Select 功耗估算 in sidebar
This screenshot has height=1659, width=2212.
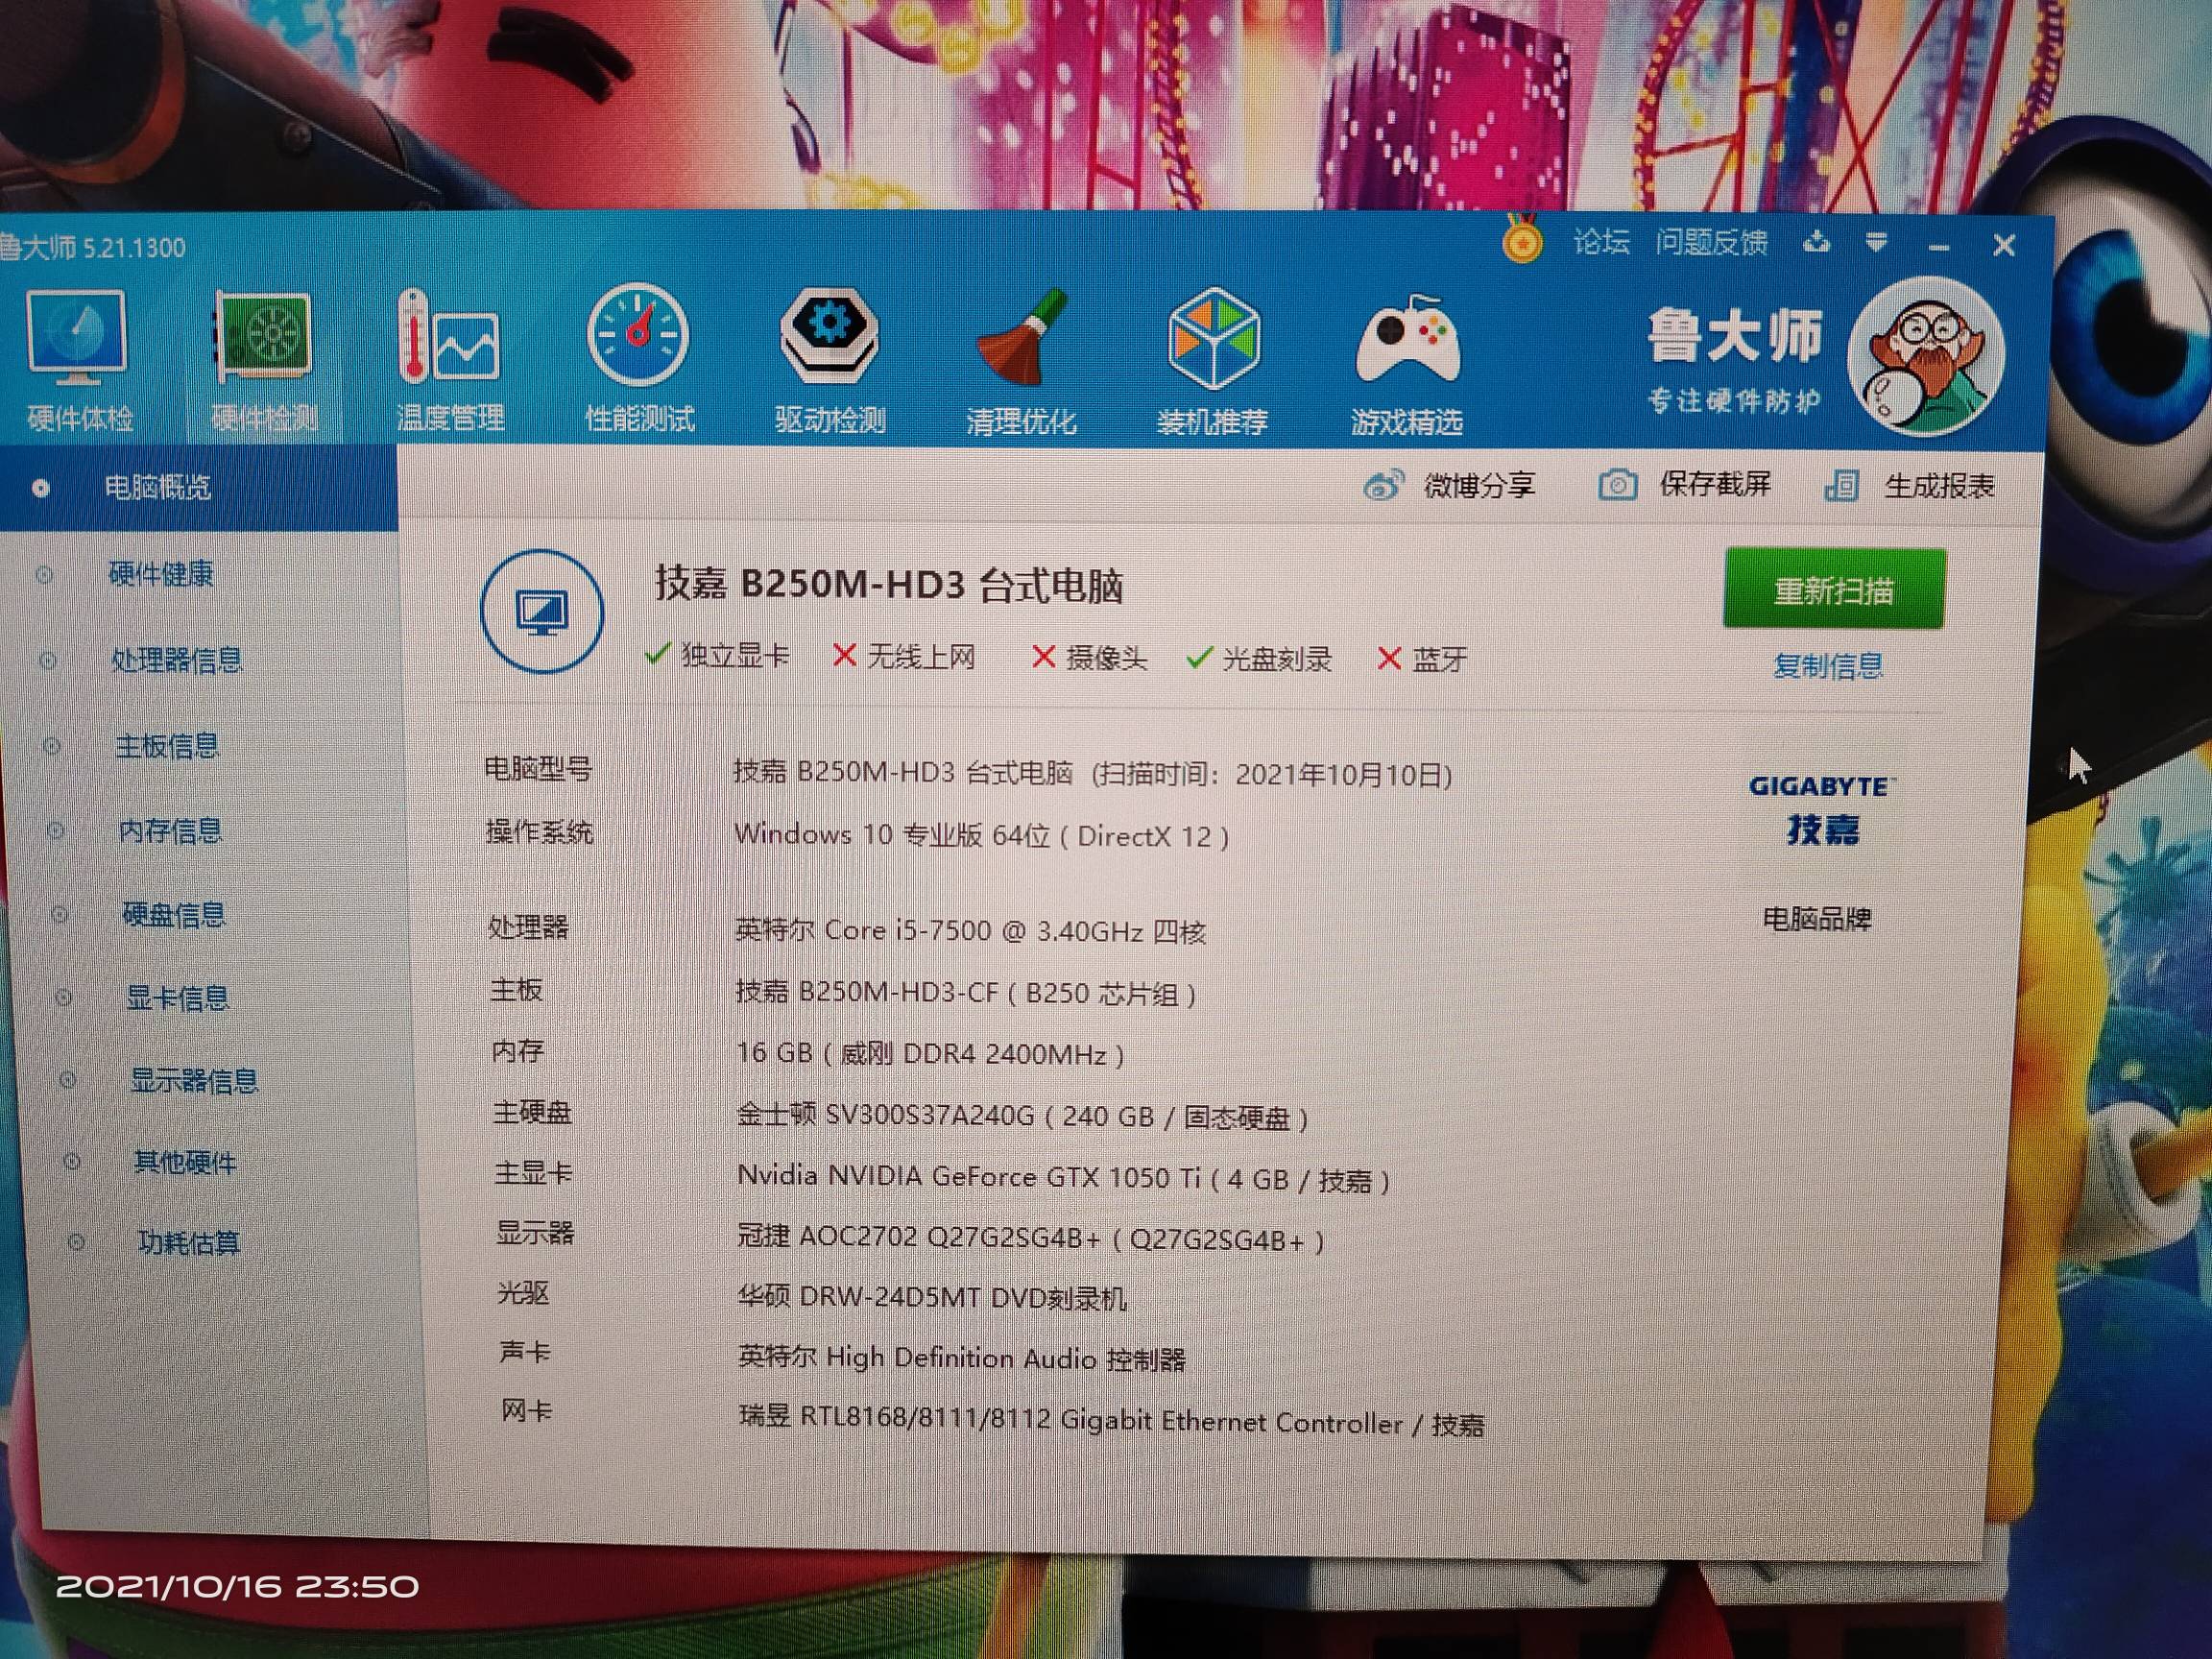[189, 1243]
